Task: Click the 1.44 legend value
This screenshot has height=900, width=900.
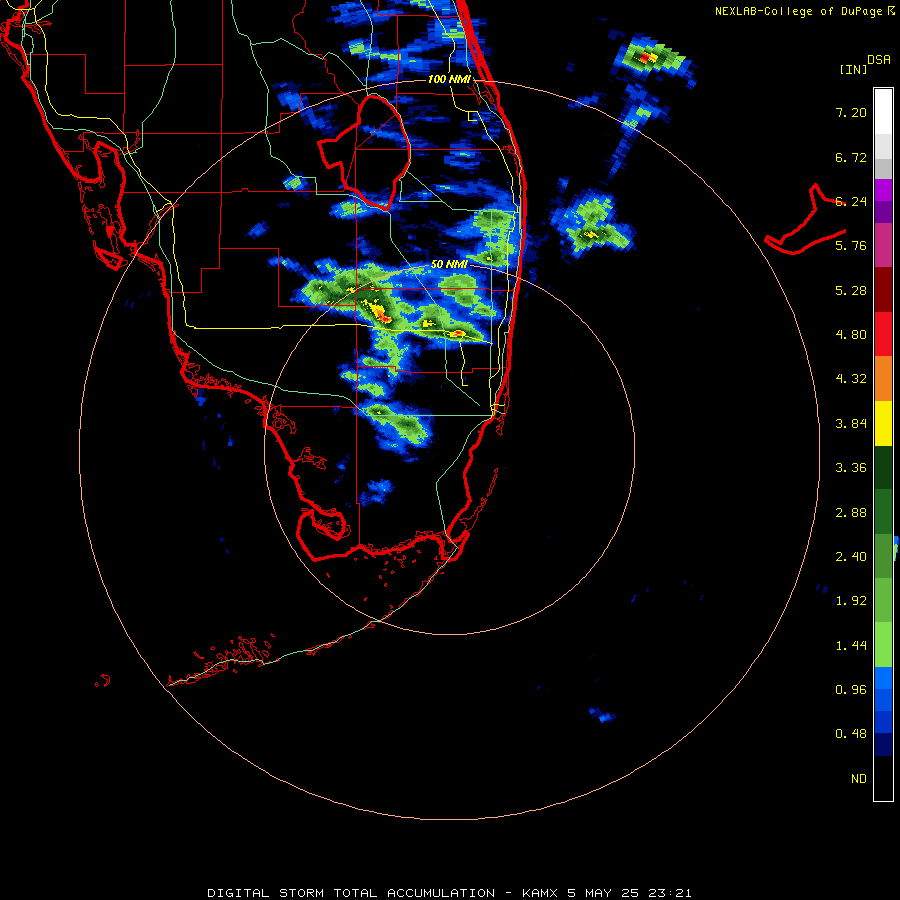Action: coord(851,646)
